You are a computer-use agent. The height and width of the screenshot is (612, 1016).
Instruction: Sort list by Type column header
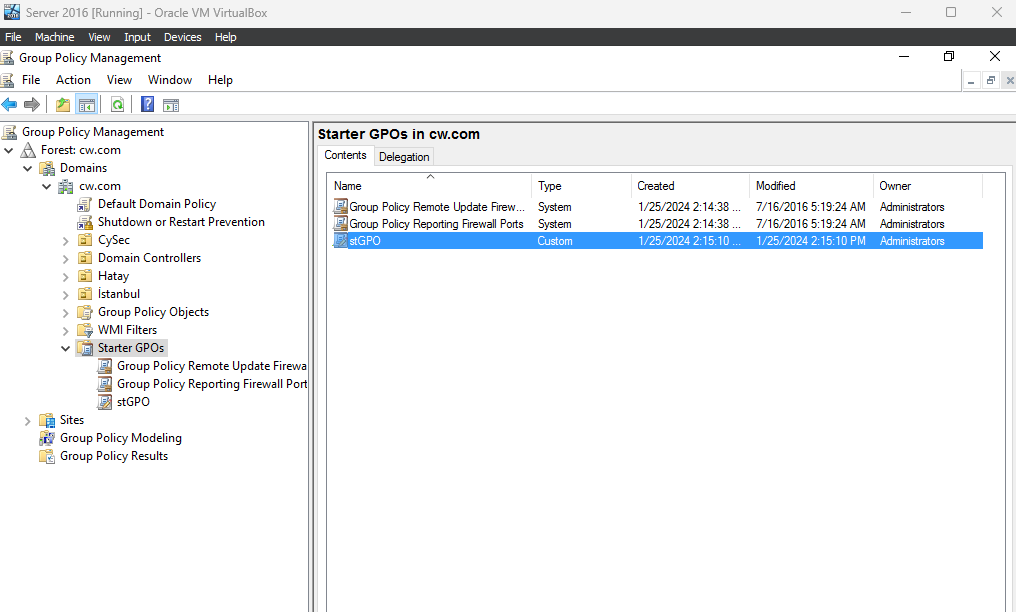tap(581, 186)
